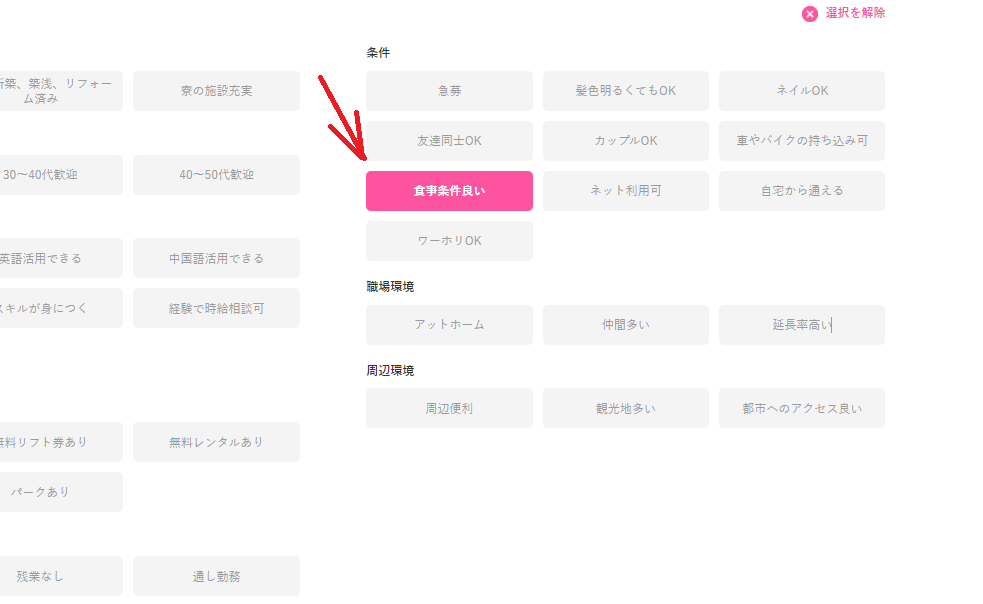Viewport: 983px width, 604px height.
Task: Enable the 40〜50代歓迎 tag
Action: [216, 175]
